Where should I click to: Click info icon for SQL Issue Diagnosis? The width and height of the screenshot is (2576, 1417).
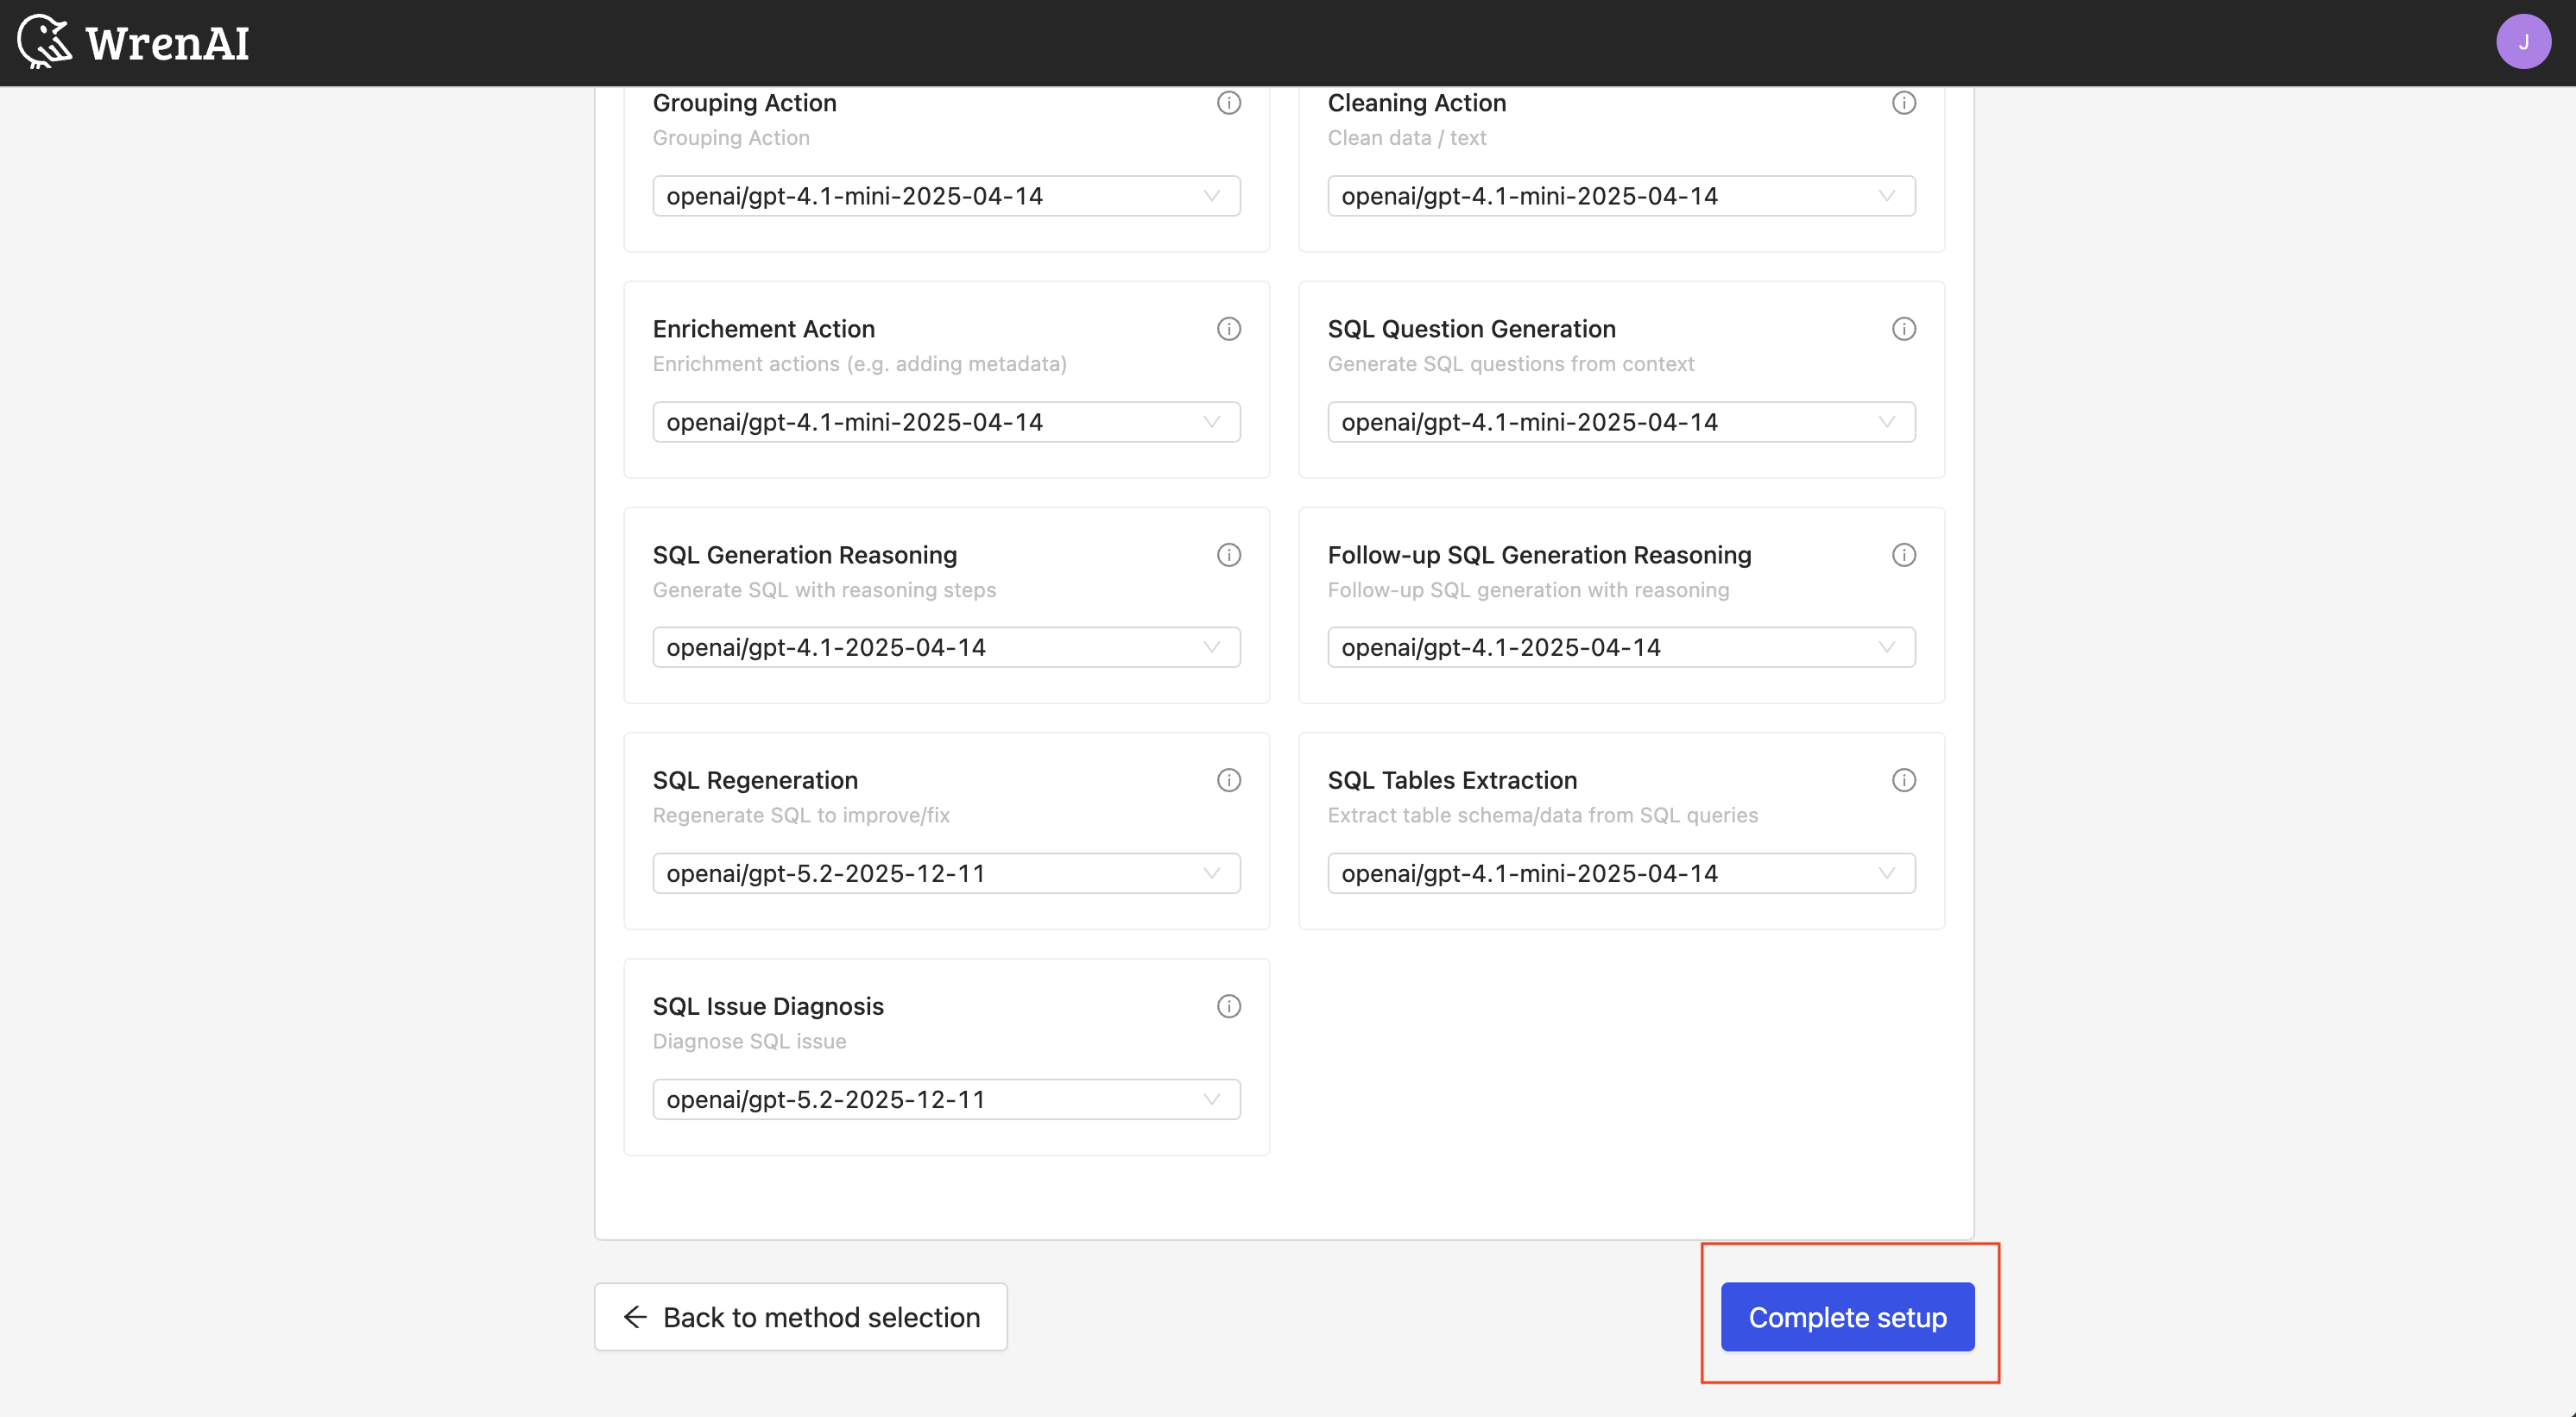pos(1228,1006)
